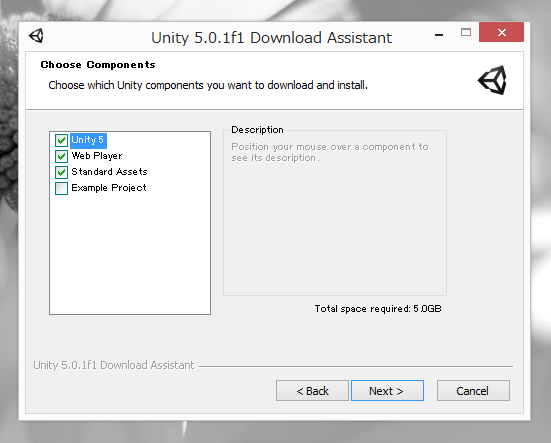Proceed with the Next > button
The image size is (551, 443).
point(387,391)
